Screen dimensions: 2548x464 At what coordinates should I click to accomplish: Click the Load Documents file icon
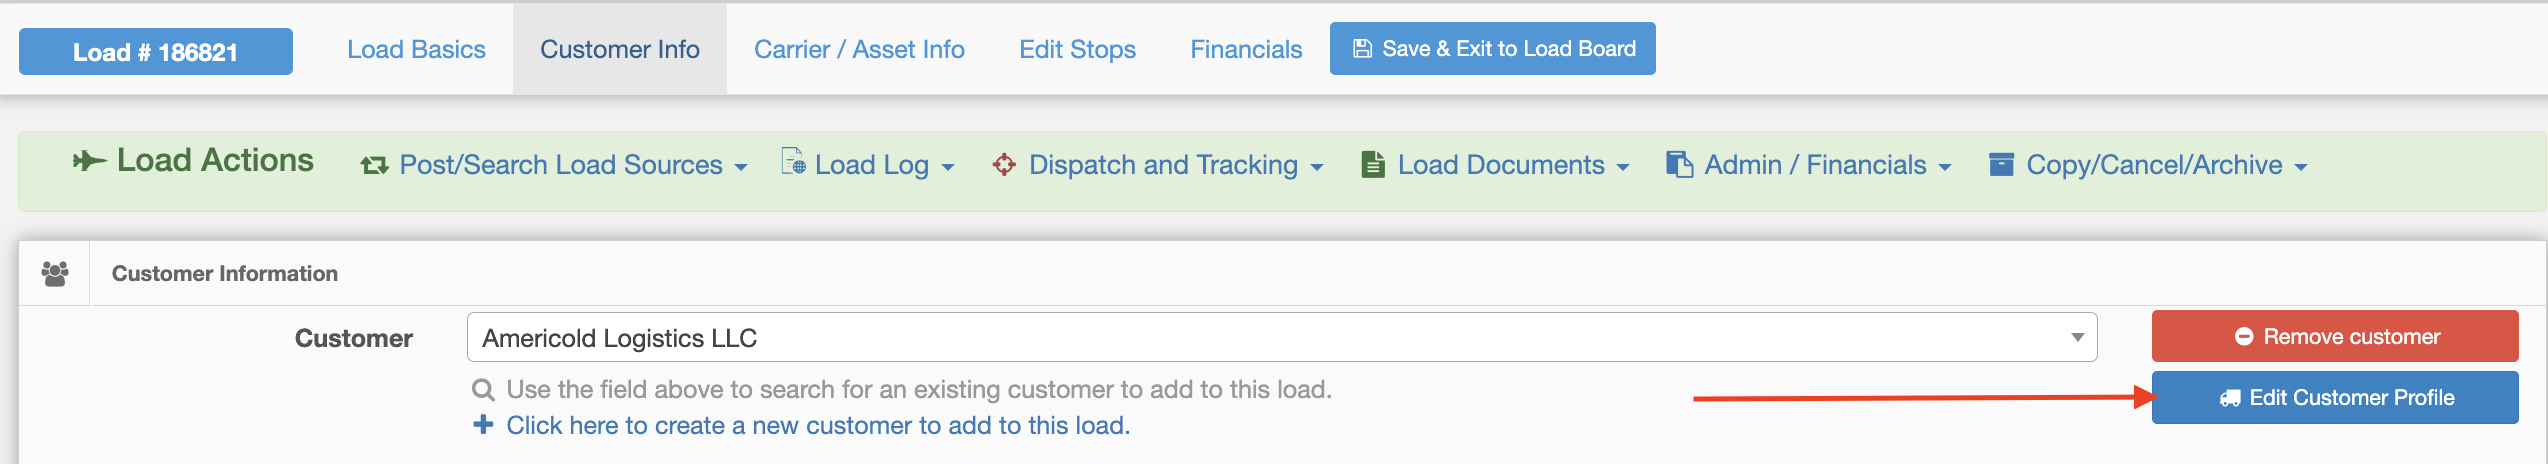[1373, 165]
